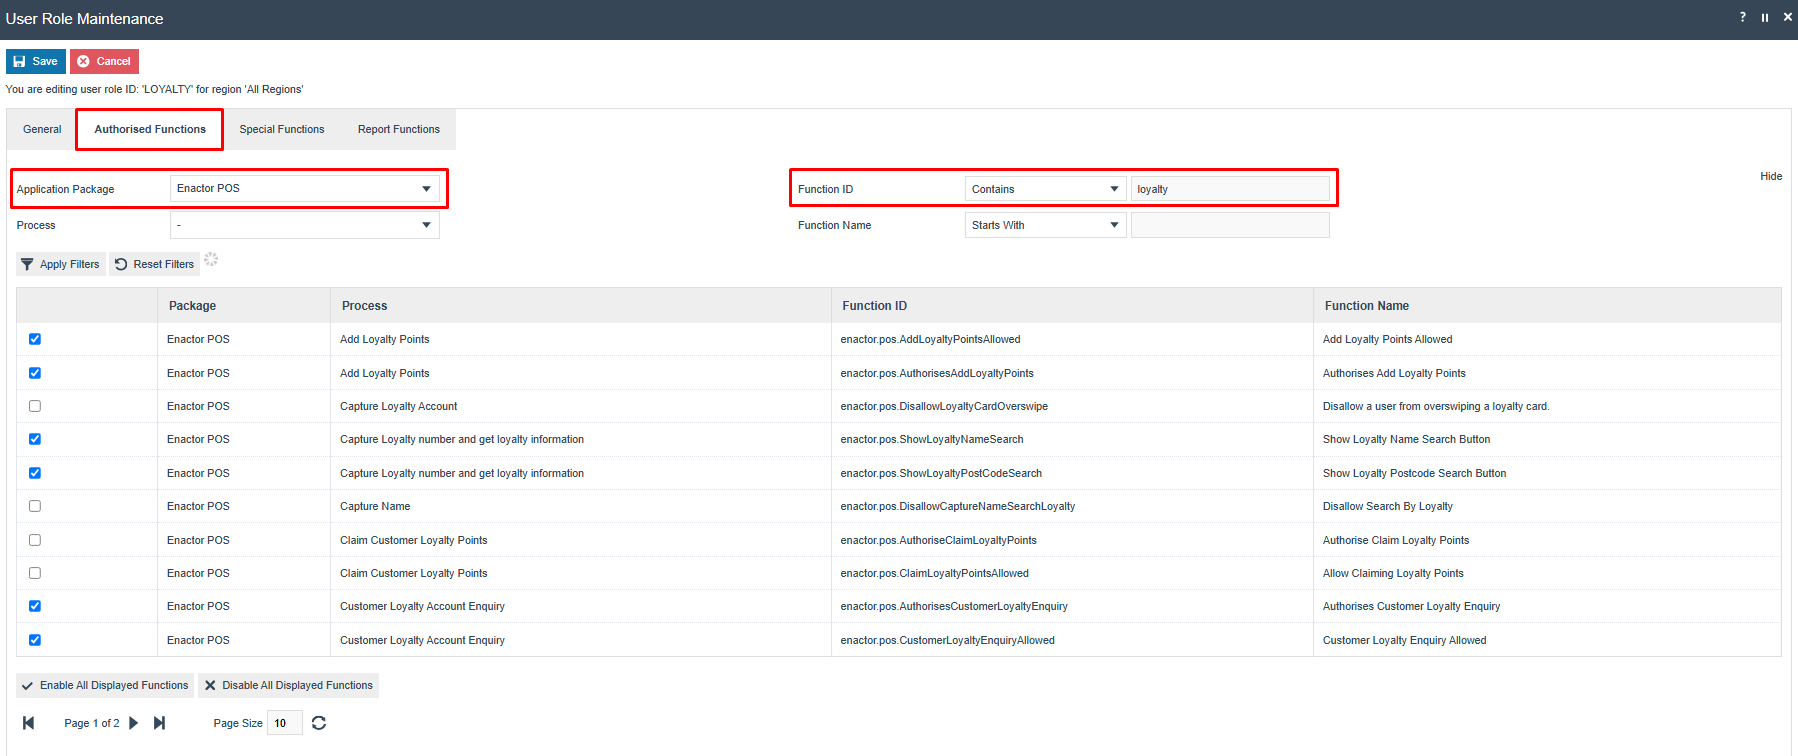Click the pause icon in title bar

(1765, 17)
